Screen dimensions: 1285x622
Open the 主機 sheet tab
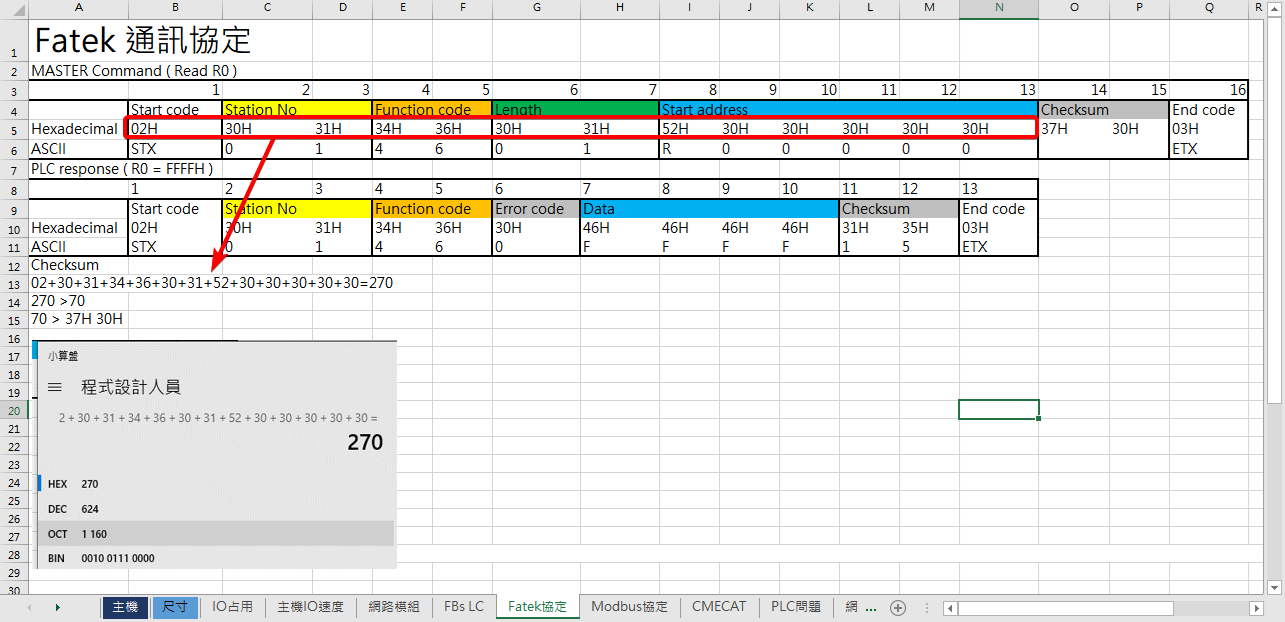[125, 607]
